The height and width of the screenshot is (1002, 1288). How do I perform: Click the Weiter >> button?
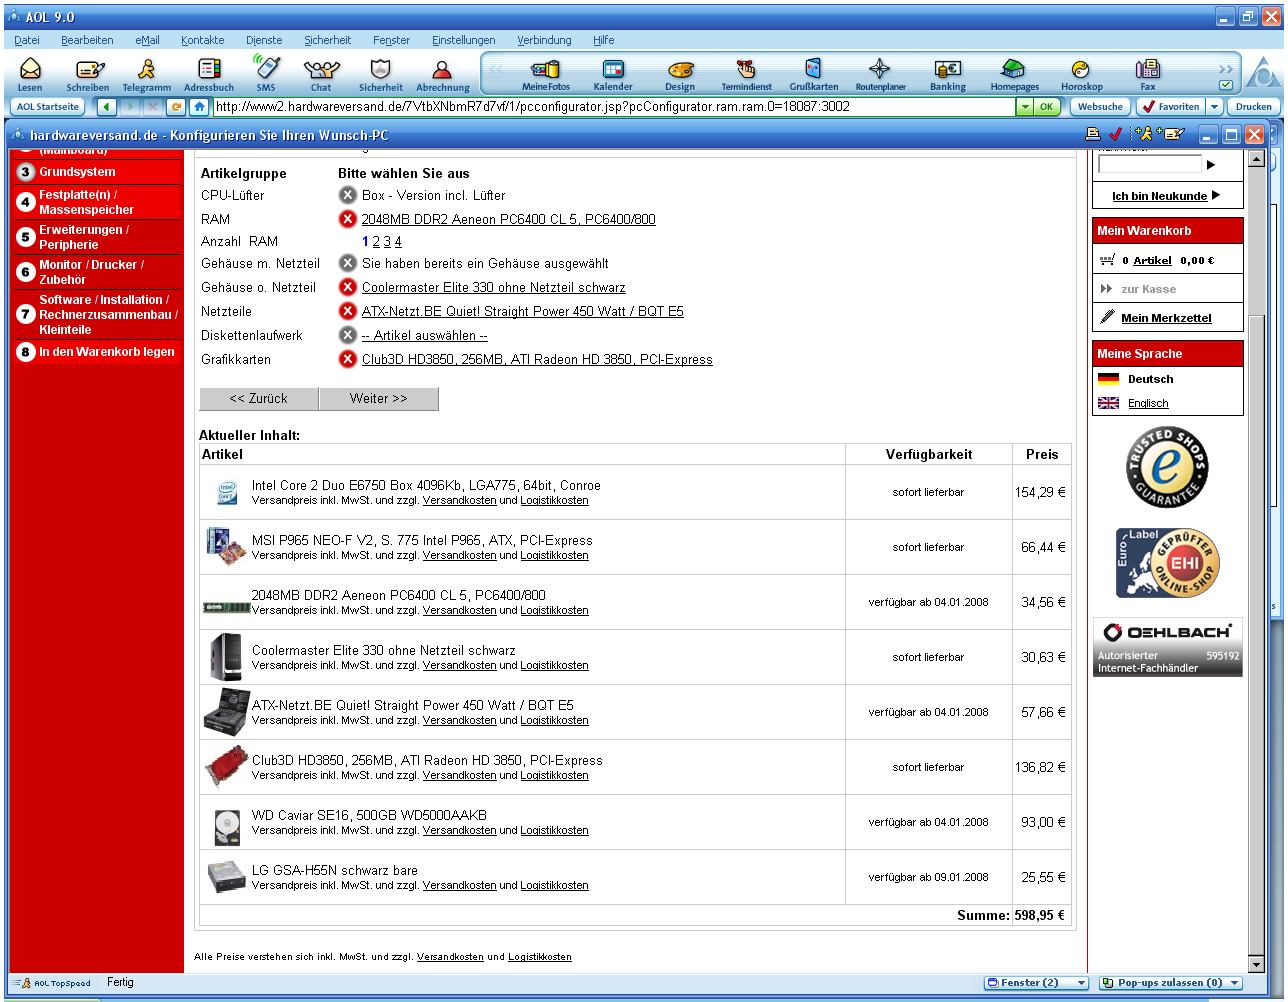[x=378, y=398]
